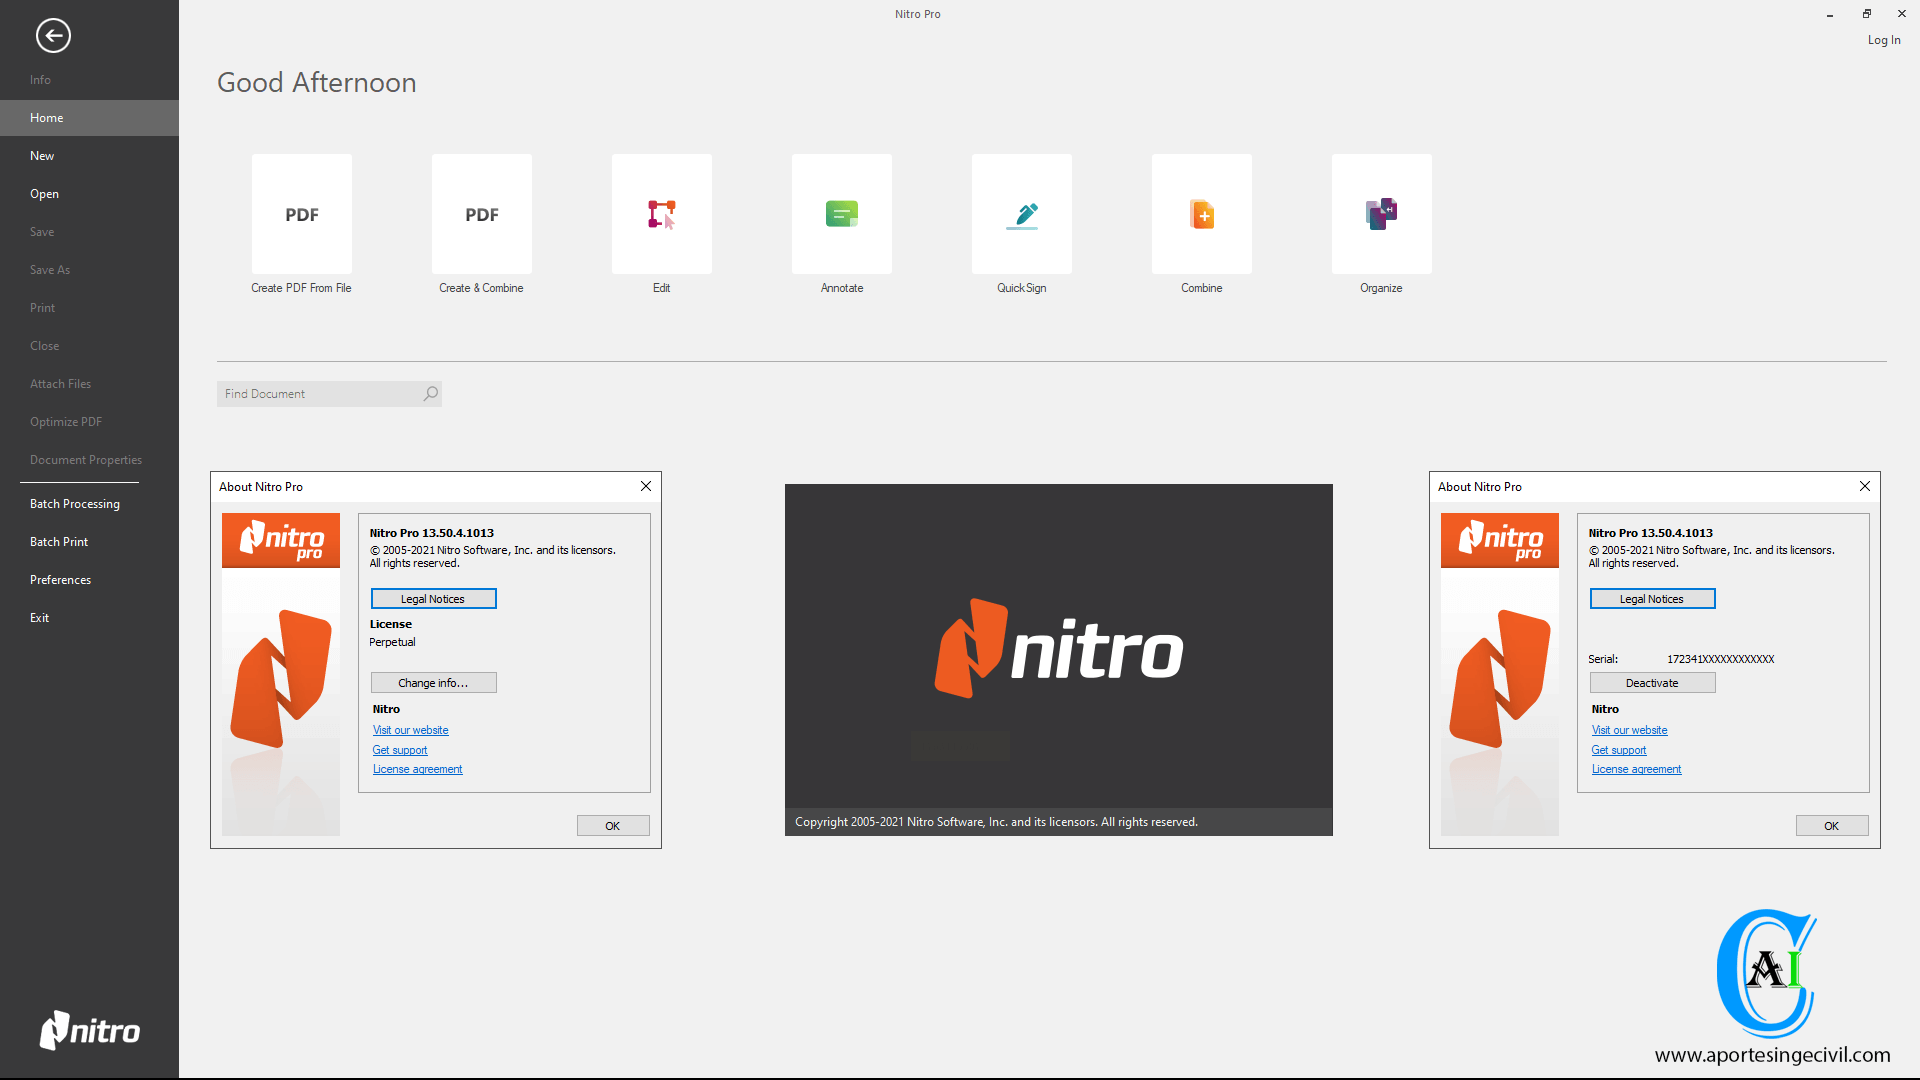Click Exit in the sidebar

[39, 618]
